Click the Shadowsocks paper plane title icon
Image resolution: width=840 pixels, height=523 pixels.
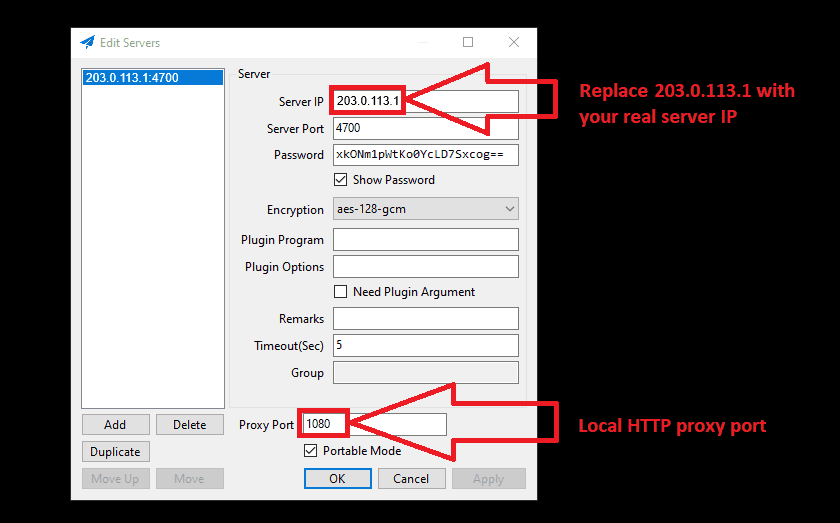coord(88,43)
